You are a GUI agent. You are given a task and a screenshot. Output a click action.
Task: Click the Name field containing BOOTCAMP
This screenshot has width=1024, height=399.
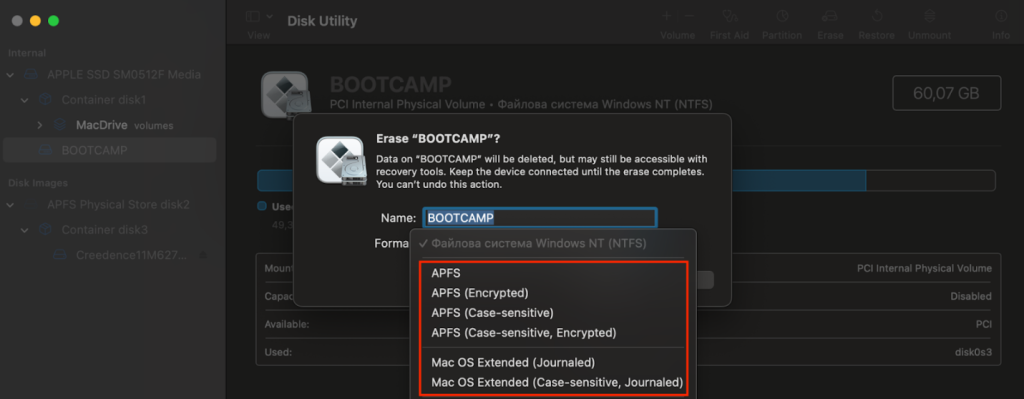click(539, 217)
